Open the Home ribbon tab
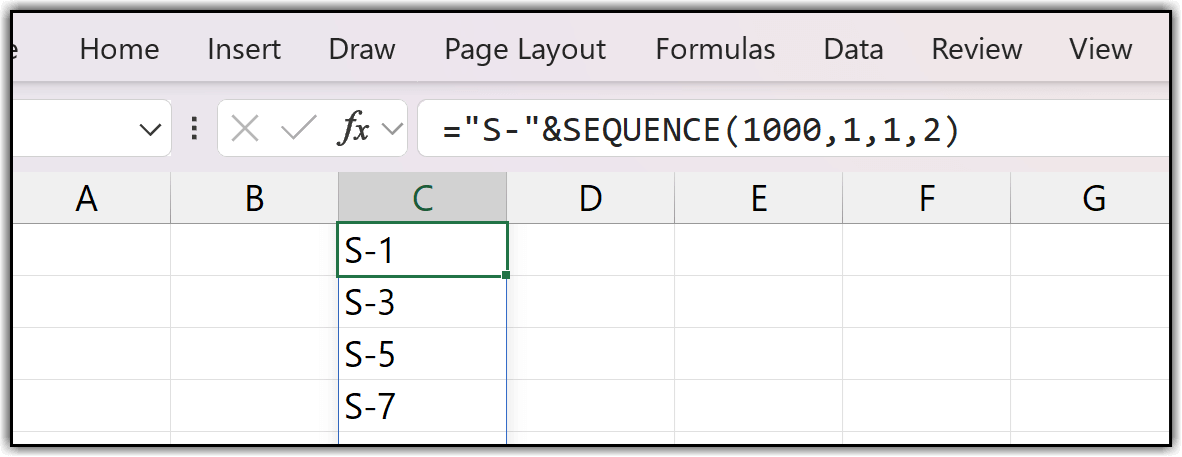 pyautogui.click(x=119, y=49)
